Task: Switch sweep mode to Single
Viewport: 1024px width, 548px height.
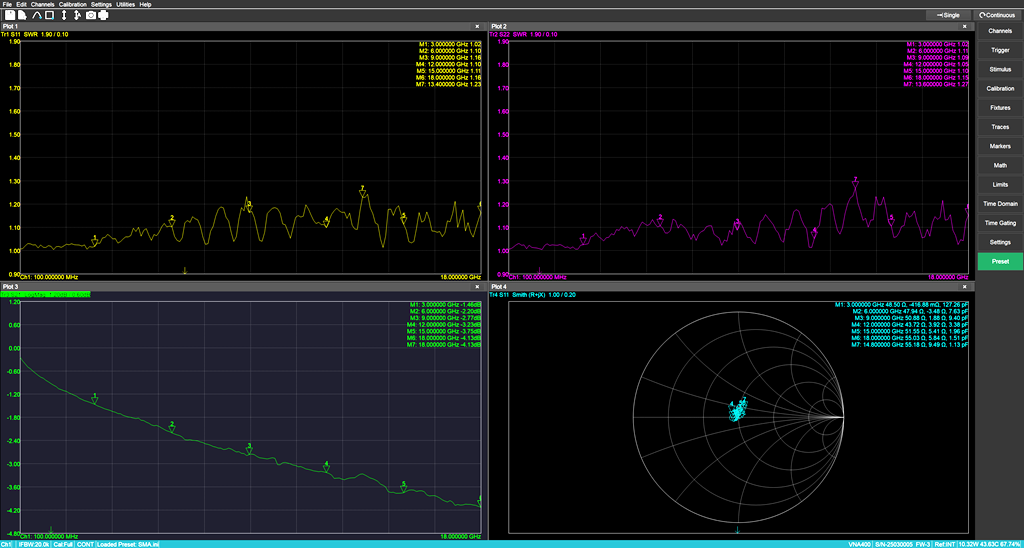Action: pos(948,15)
